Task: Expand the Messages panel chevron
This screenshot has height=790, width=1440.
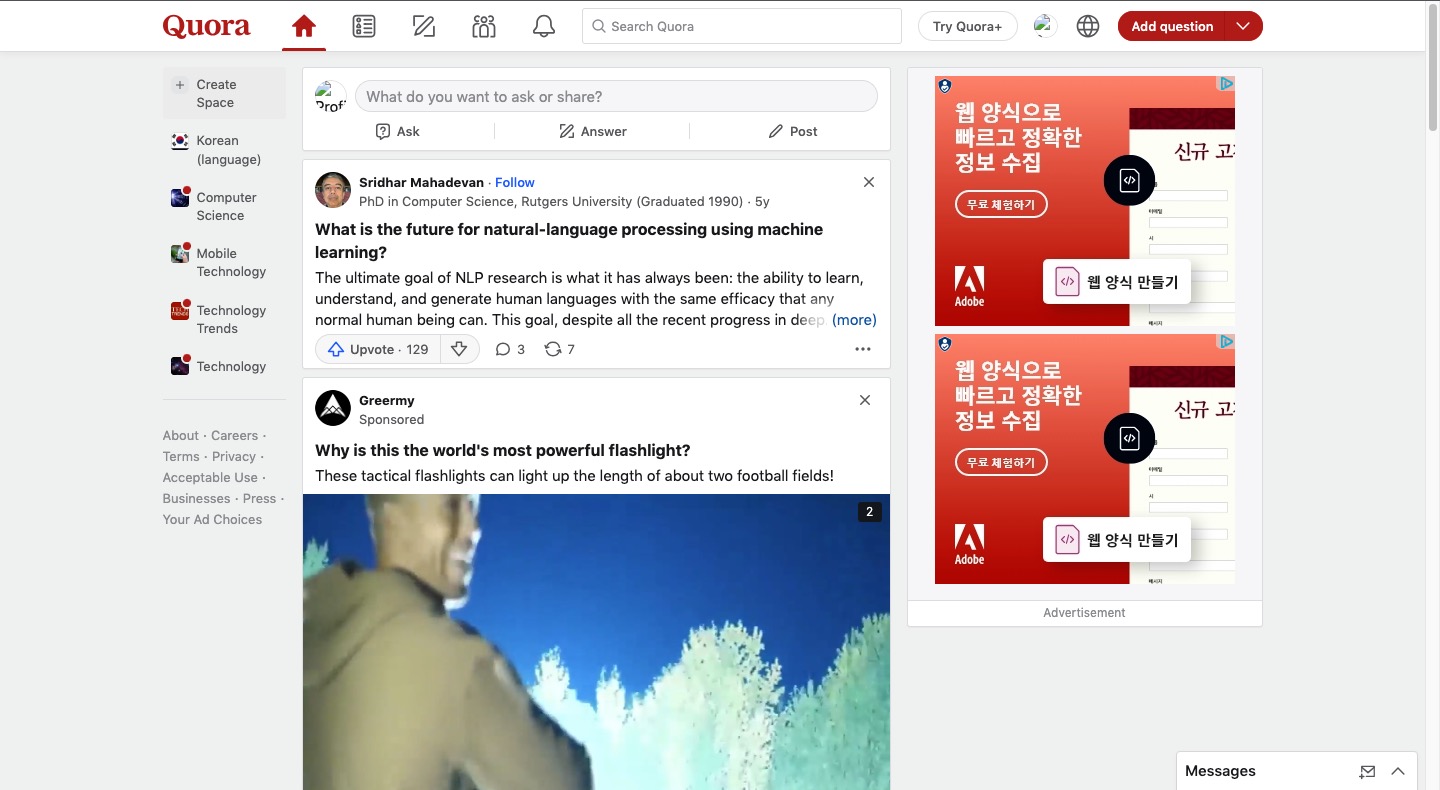Action: [1398, 771]
